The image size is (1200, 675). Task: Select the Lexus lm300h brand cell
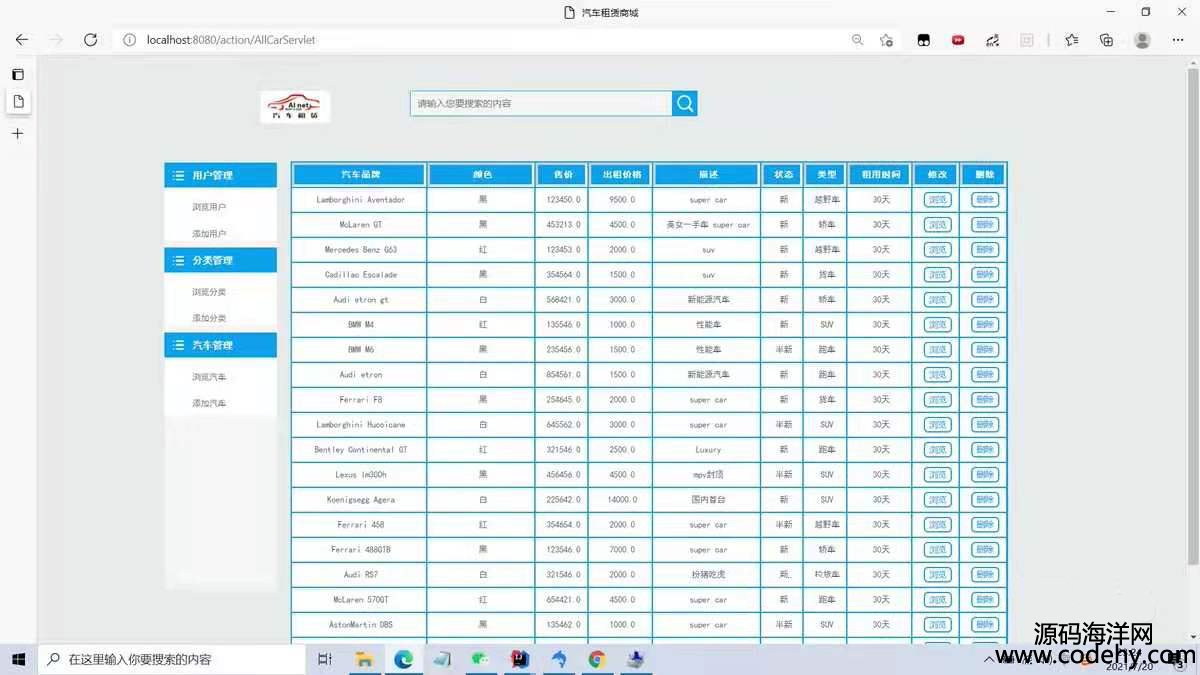coord(360,475)
